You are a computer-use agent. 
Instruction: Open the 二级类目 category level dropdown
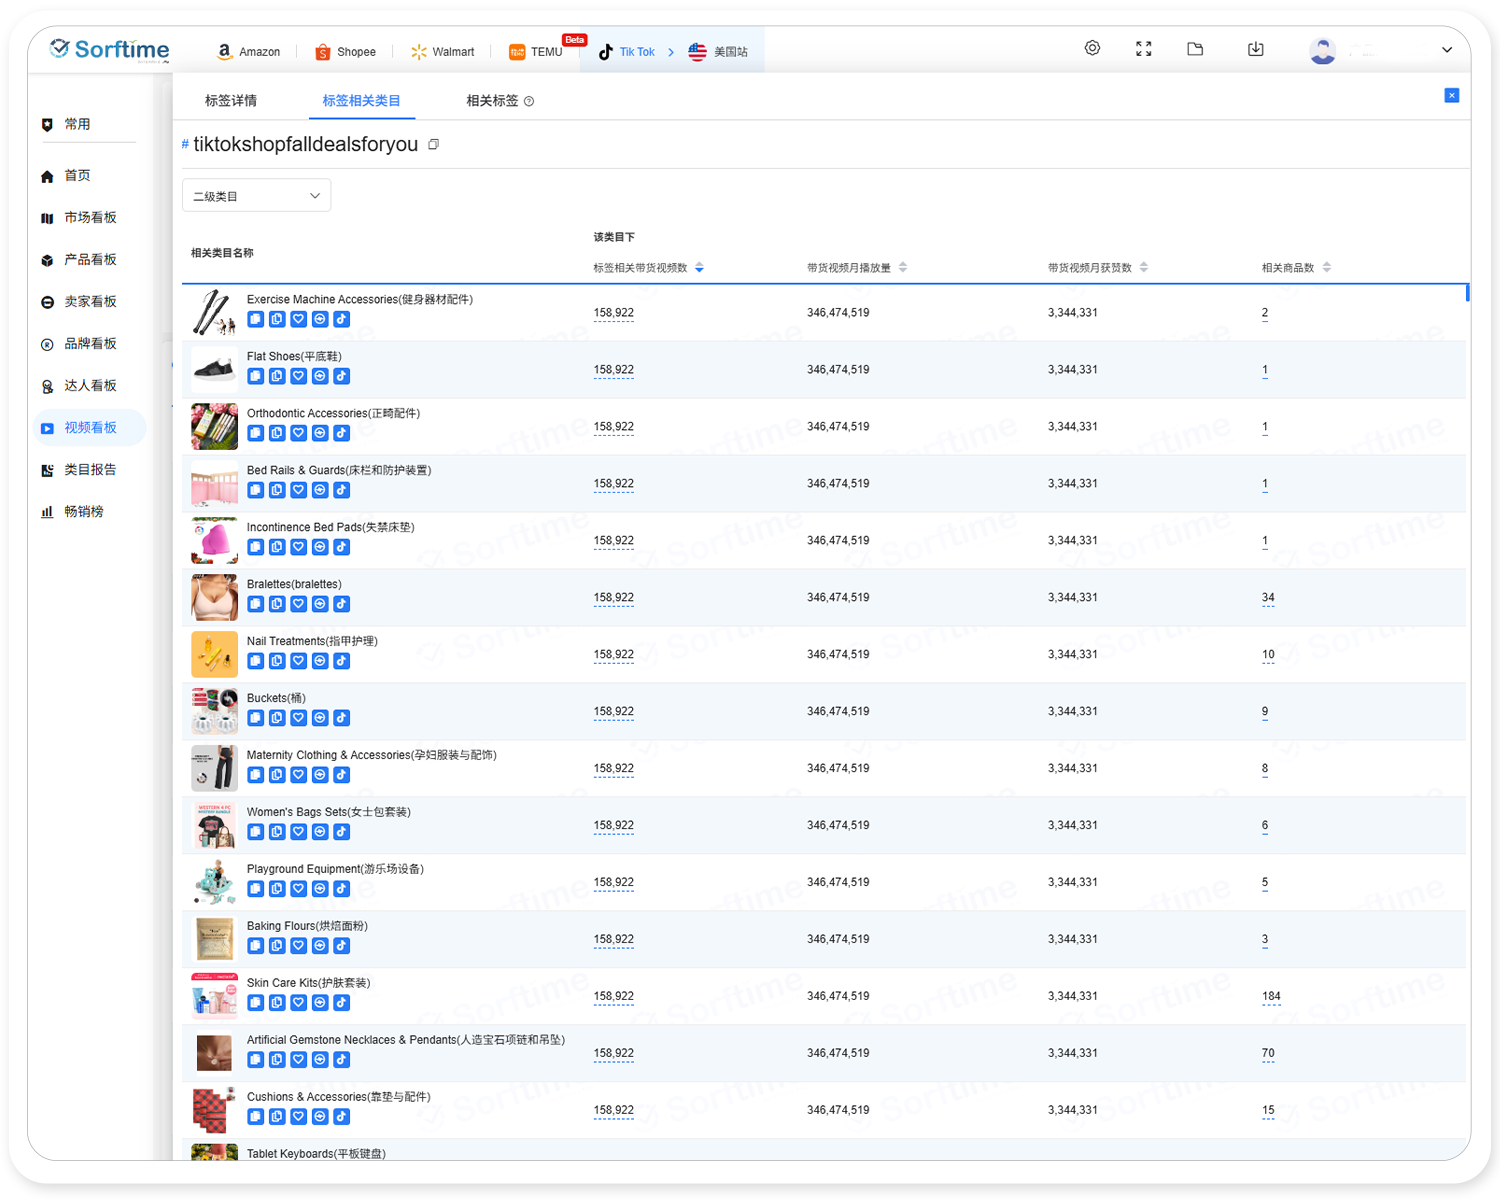click(256, 196)
